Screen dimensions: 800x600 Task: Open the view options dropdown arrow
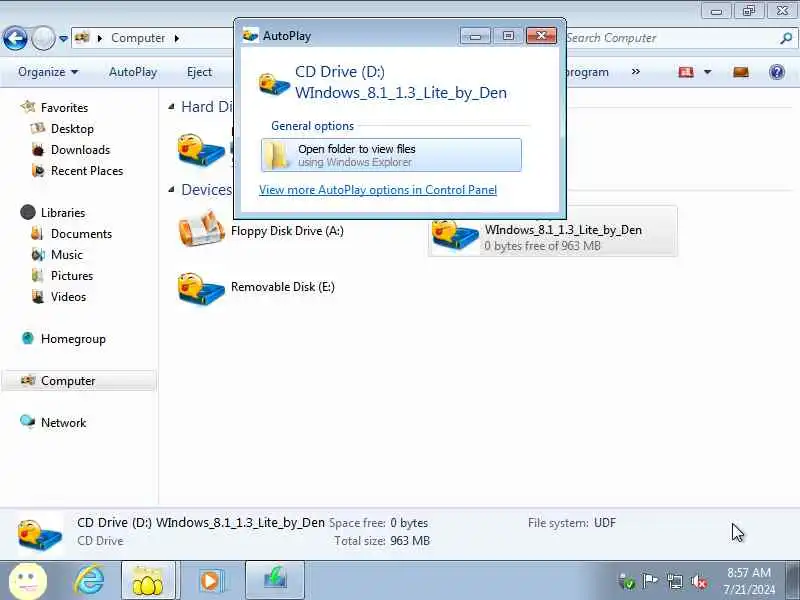tap(708, 72)
